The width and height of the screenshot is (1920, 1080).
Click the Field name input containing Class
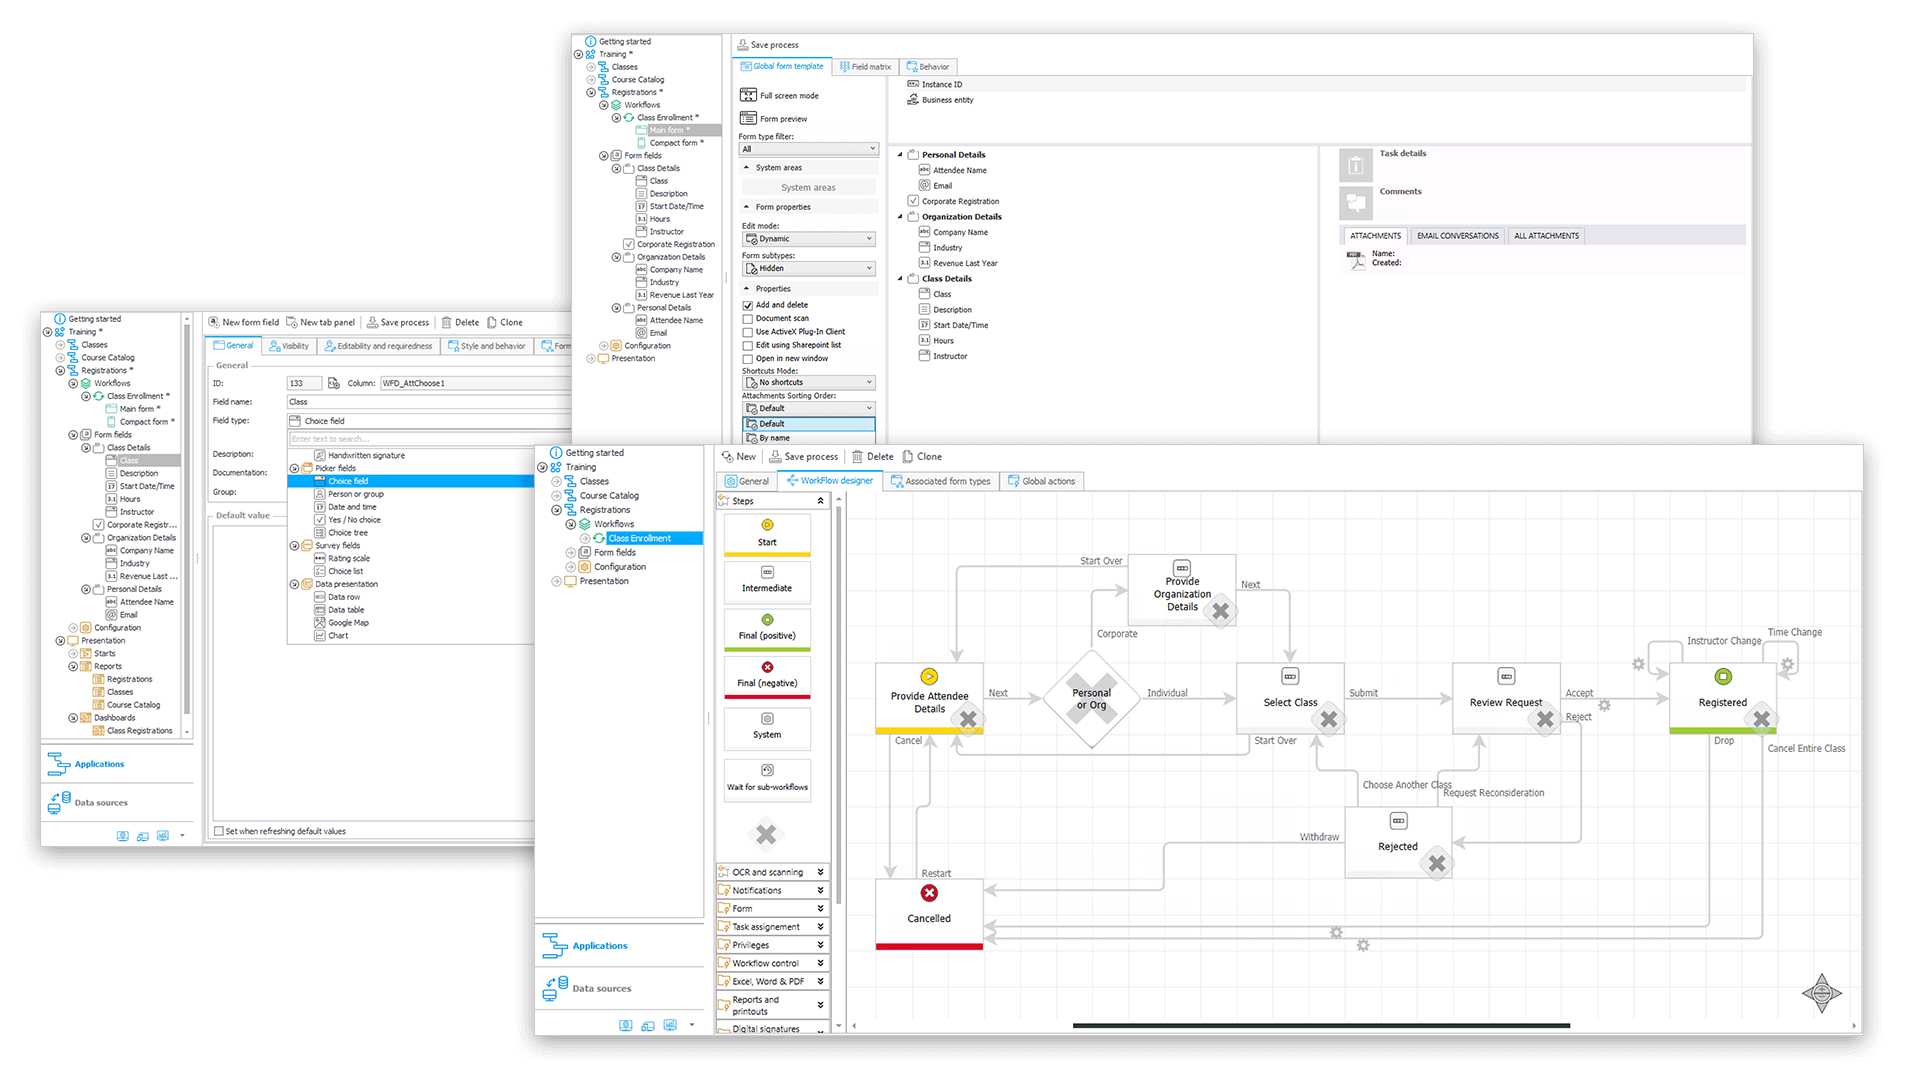[429, 402]
